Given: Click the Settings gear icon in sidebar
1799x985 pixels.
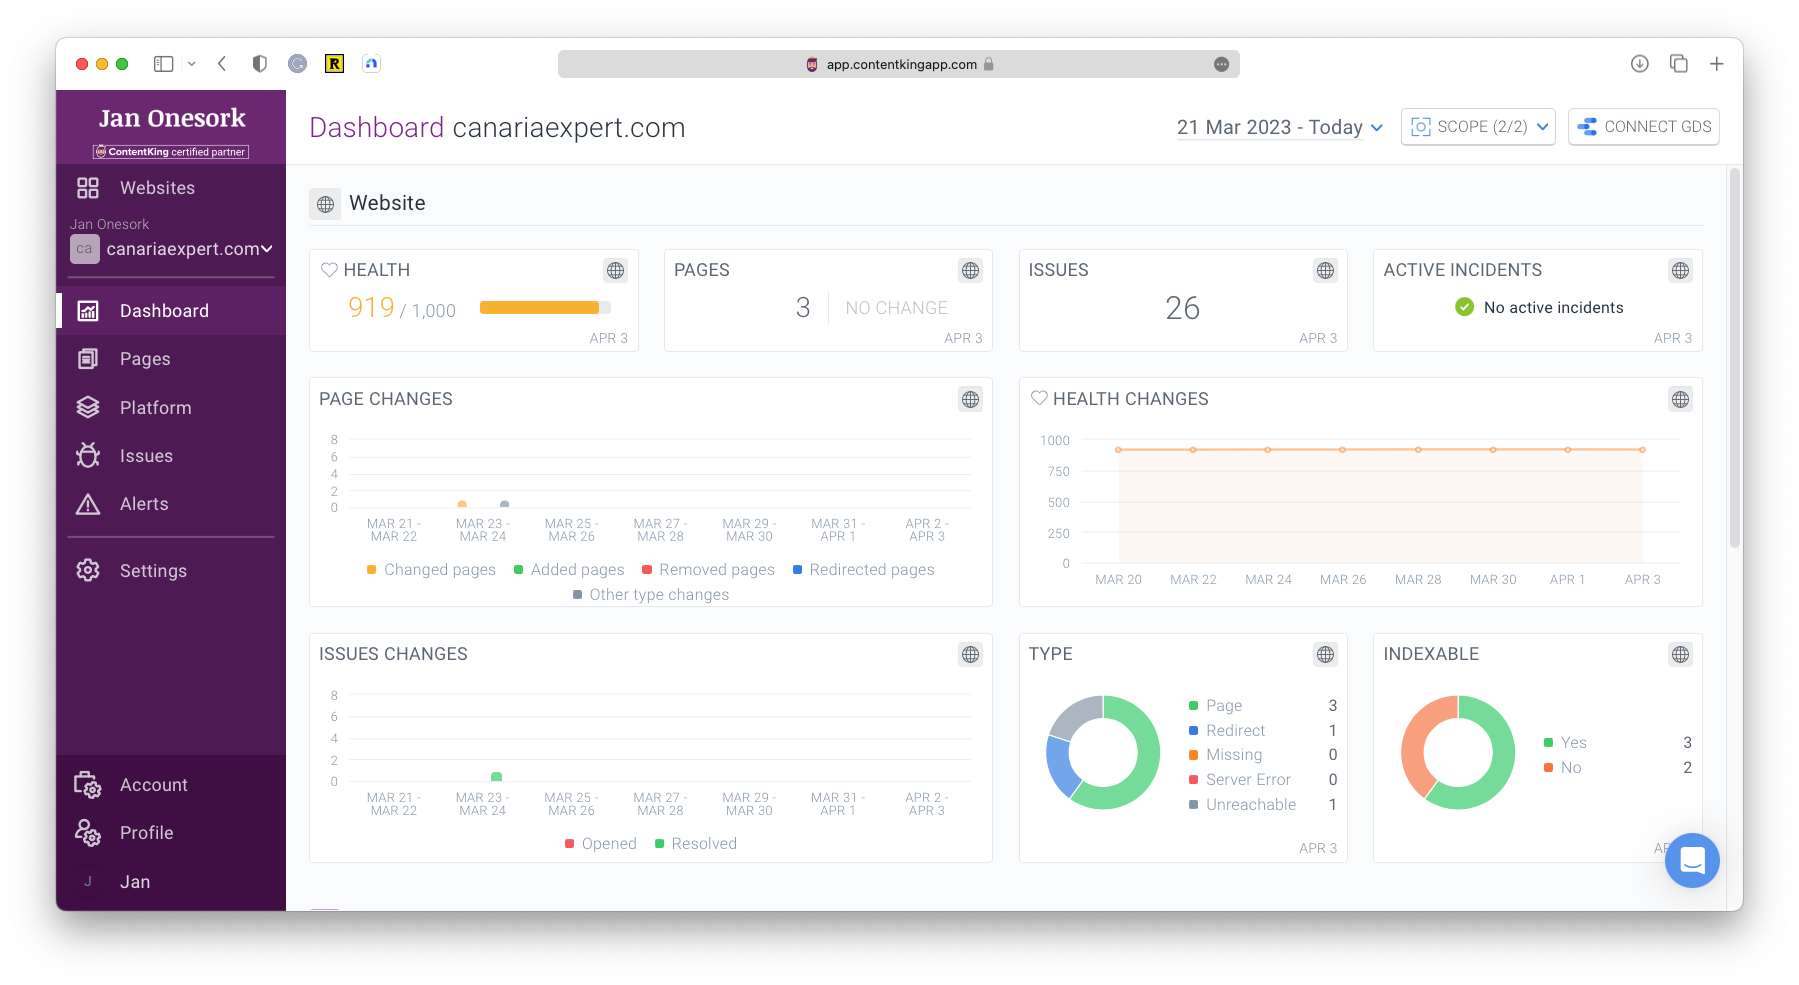Looking at the screenshot, I should pos(88,570).
